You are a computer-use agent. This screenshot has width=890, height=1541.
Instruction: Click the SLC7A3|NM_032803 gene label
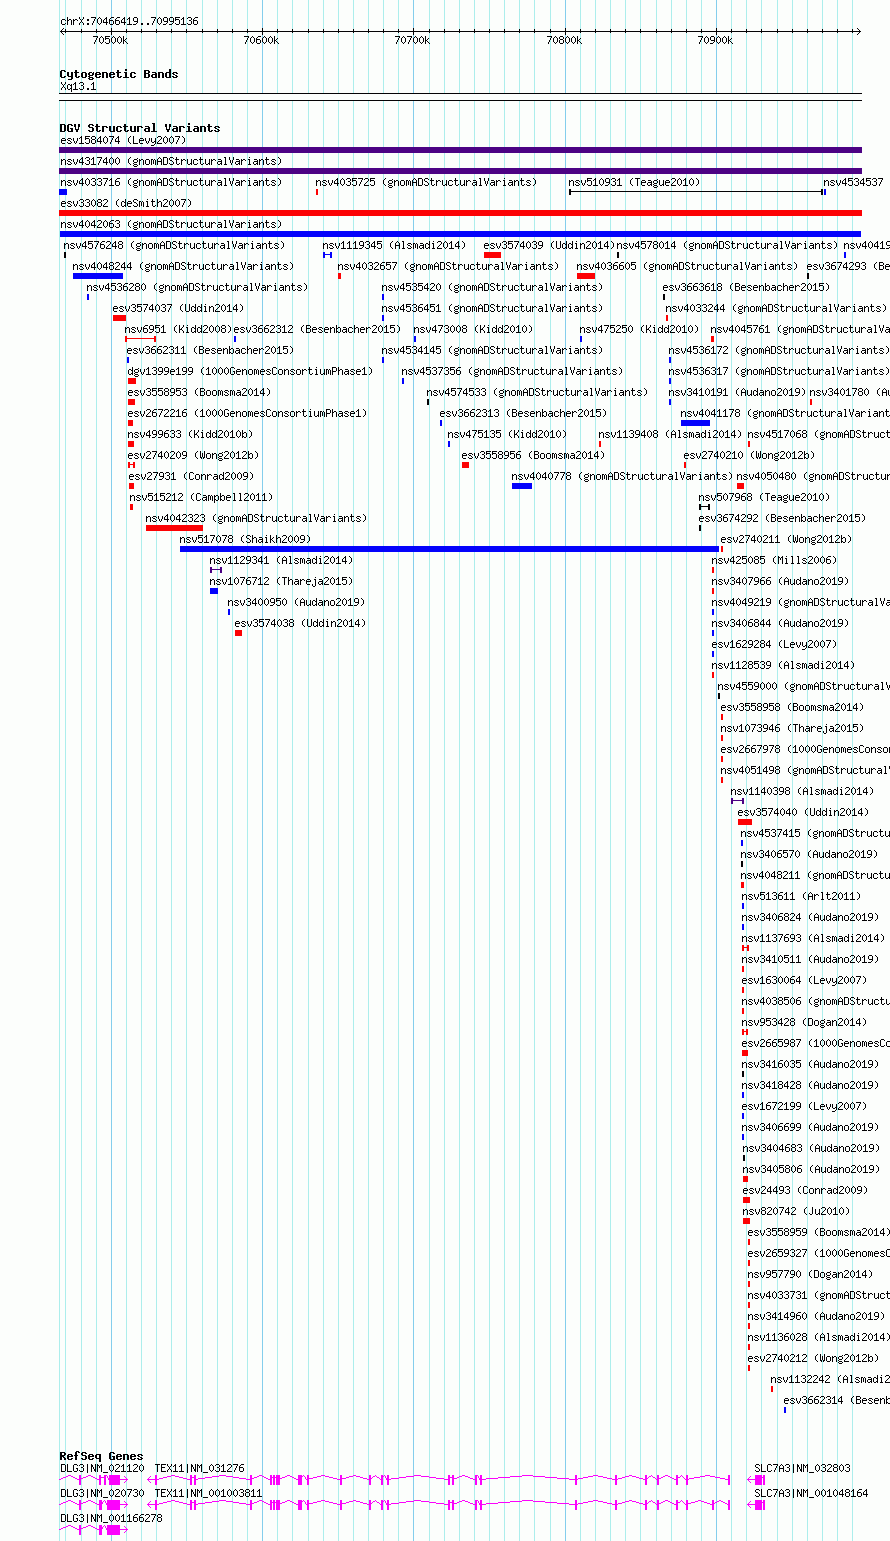[x=802, y=1468]
